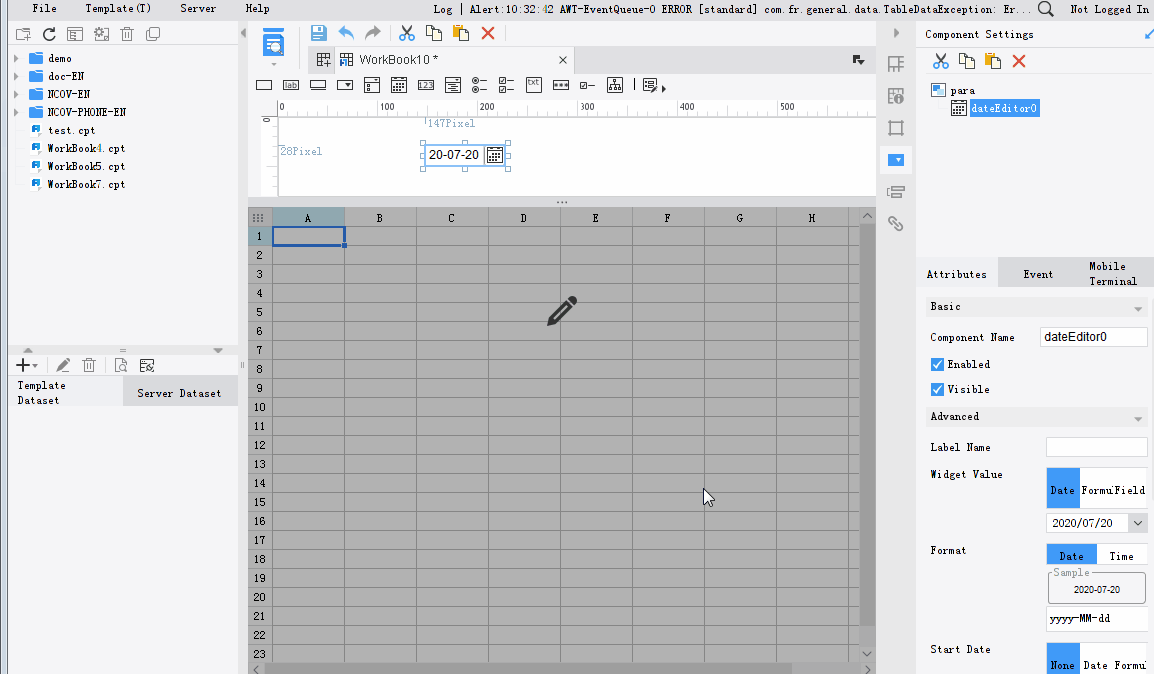Select the checkbox group widget icon
Image resolution: width=1154 pixels, height=674 pixels.
pos(506,85)
